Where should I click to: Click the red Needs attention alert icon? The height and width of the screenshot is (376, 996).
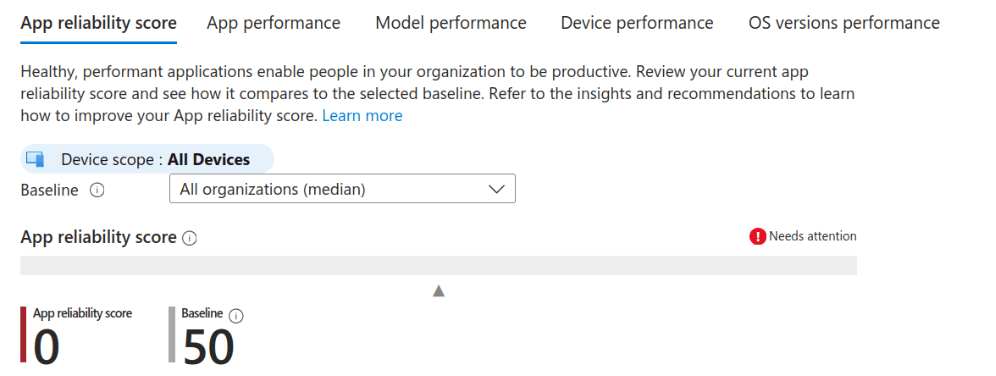(x=757, y=237)
